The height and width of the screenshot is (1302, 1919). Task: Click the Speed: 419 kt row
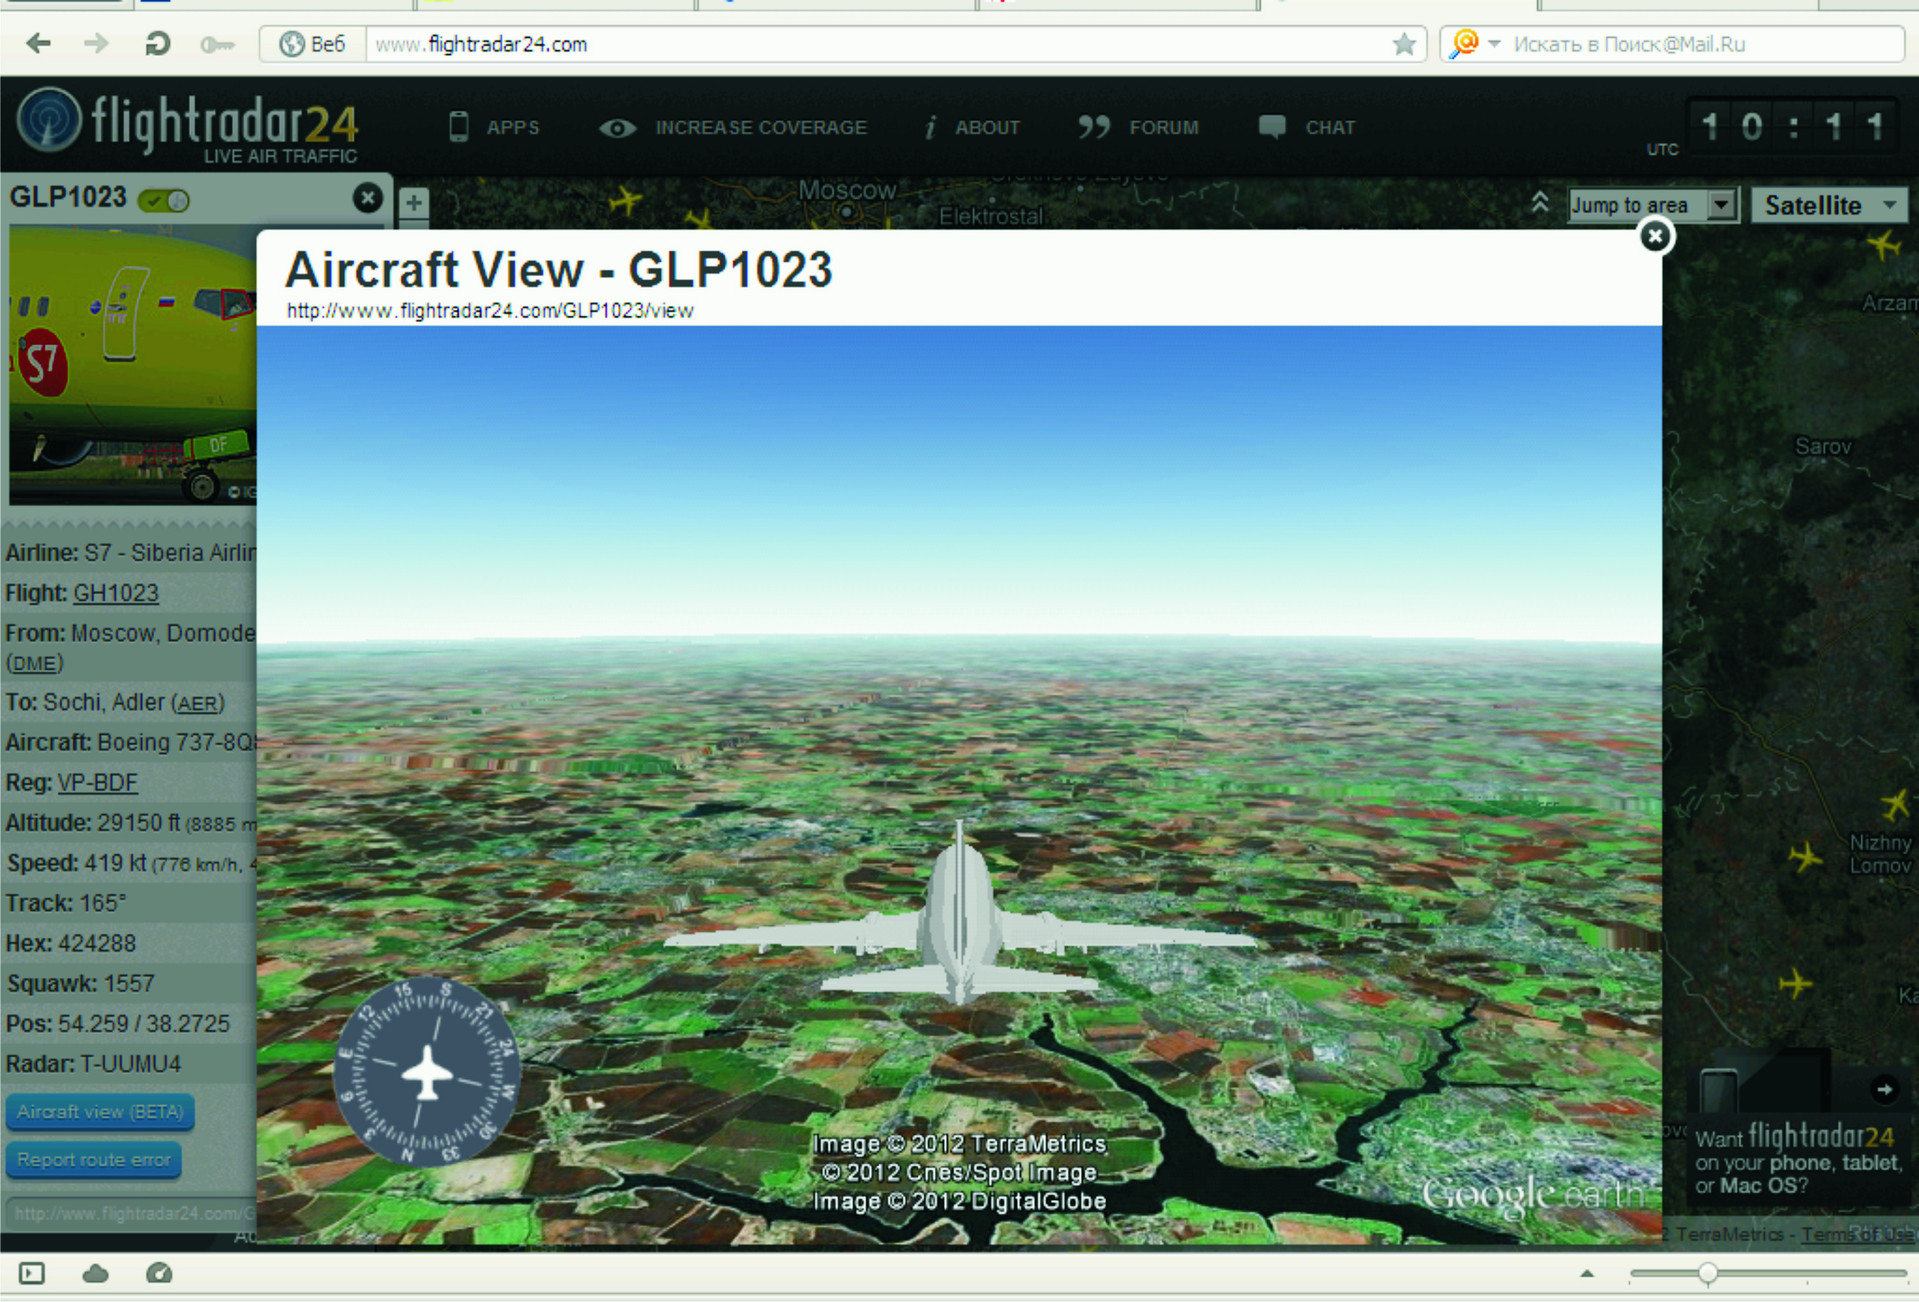tap(130, 863)
